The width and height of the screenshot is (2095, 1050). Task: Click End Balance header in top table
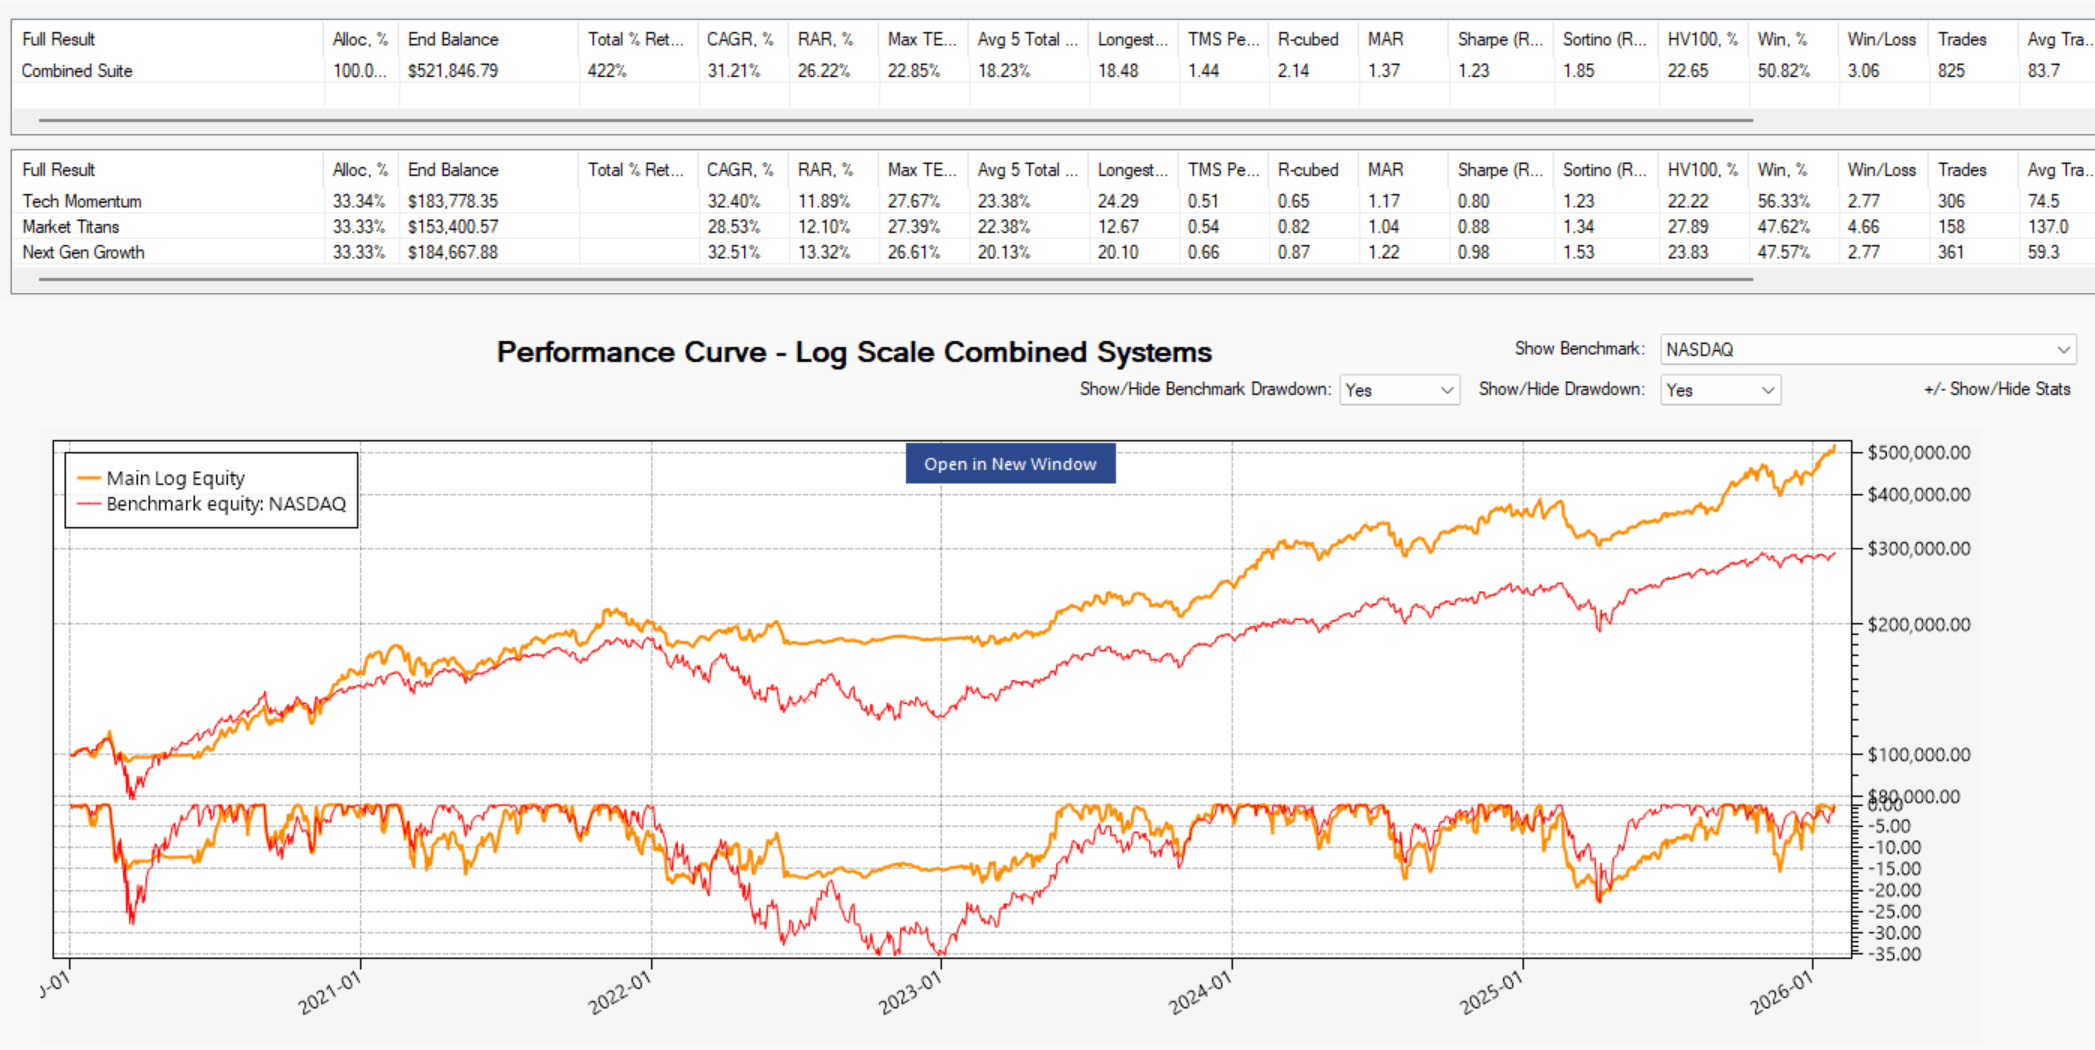pos(453,40)
